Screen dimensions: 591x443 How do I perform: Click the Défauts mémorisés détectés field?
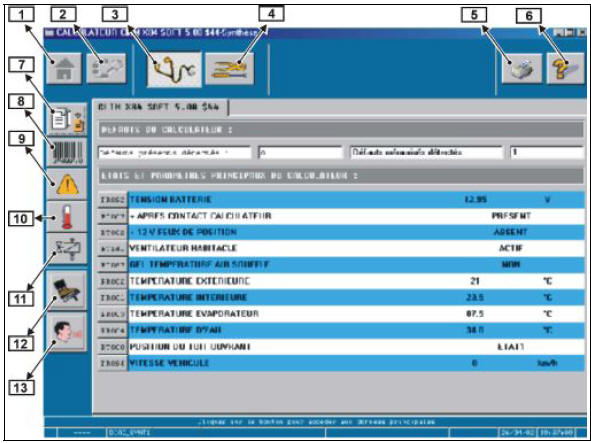(x=426, y=153)
